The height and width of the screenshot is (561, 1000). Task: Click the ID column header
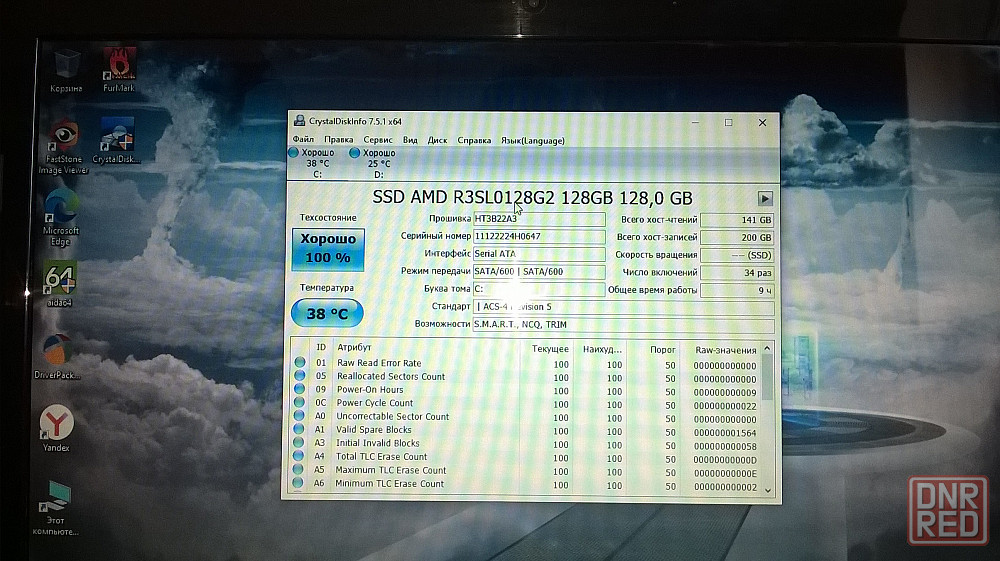click(321, 347)
